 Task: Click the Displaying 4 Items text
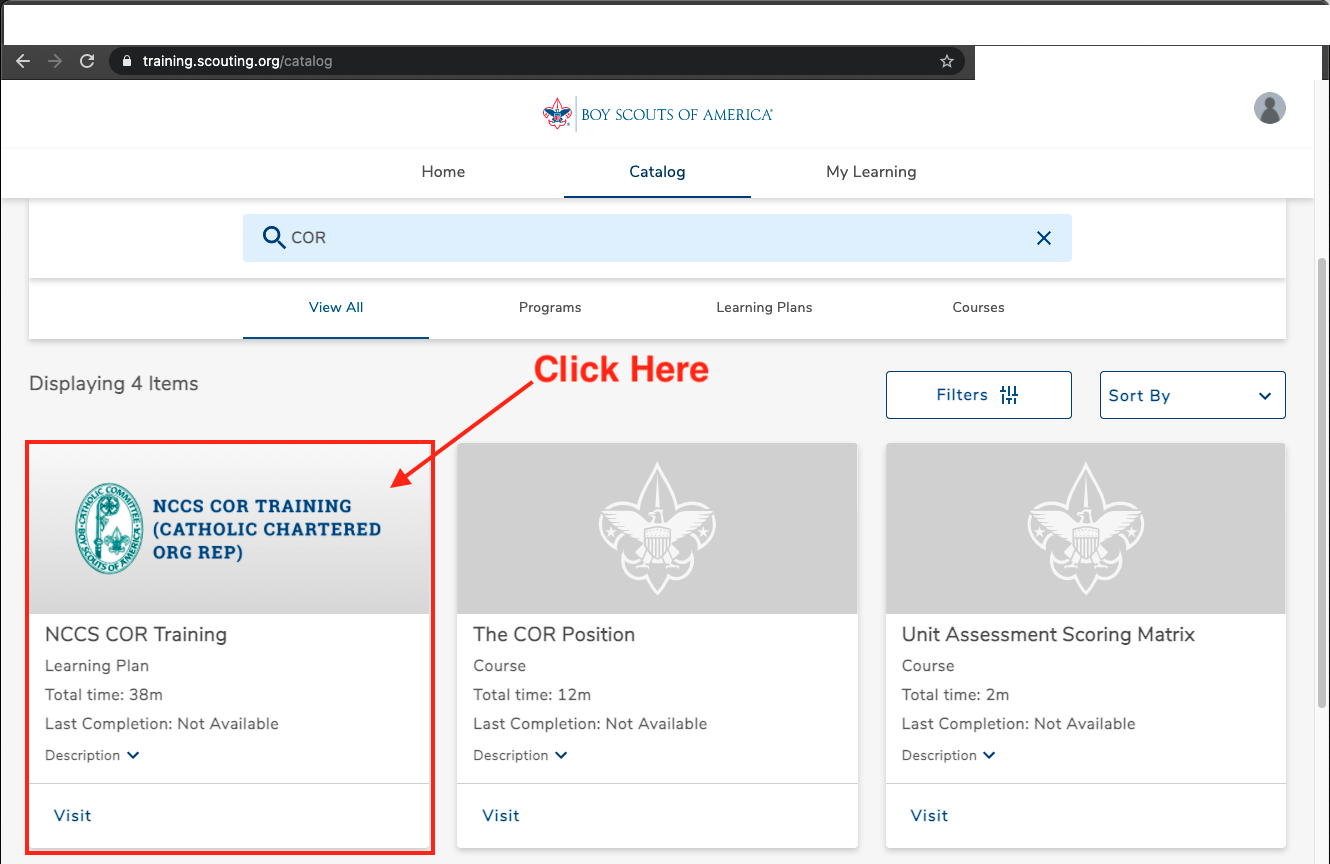pyautogui.click(x=114, y=384)
